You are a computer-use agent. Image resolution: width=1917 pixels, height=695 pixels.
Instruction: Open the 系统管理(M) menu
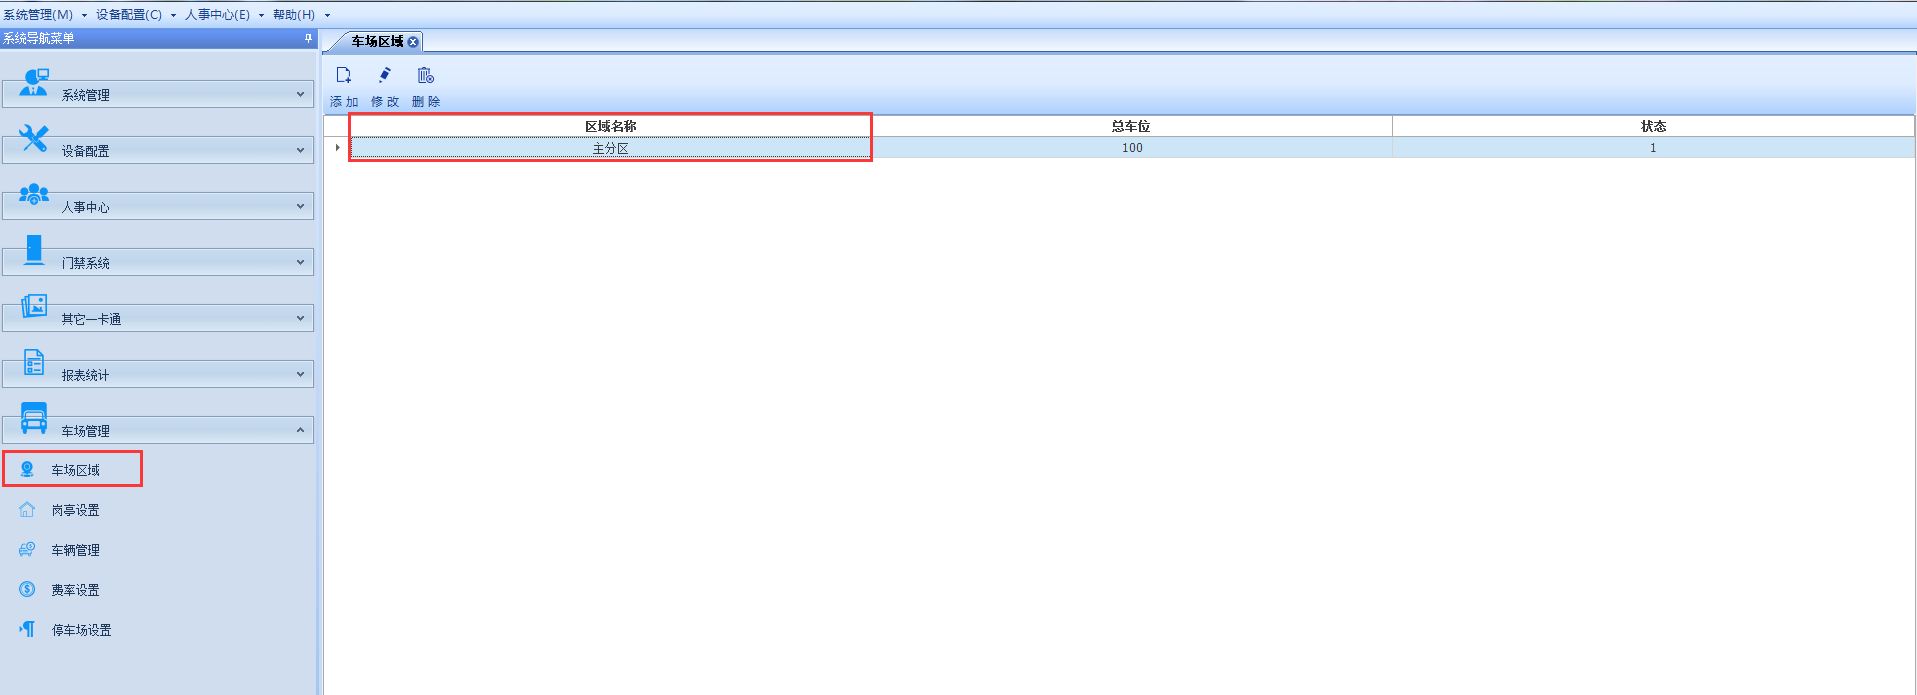38,15
